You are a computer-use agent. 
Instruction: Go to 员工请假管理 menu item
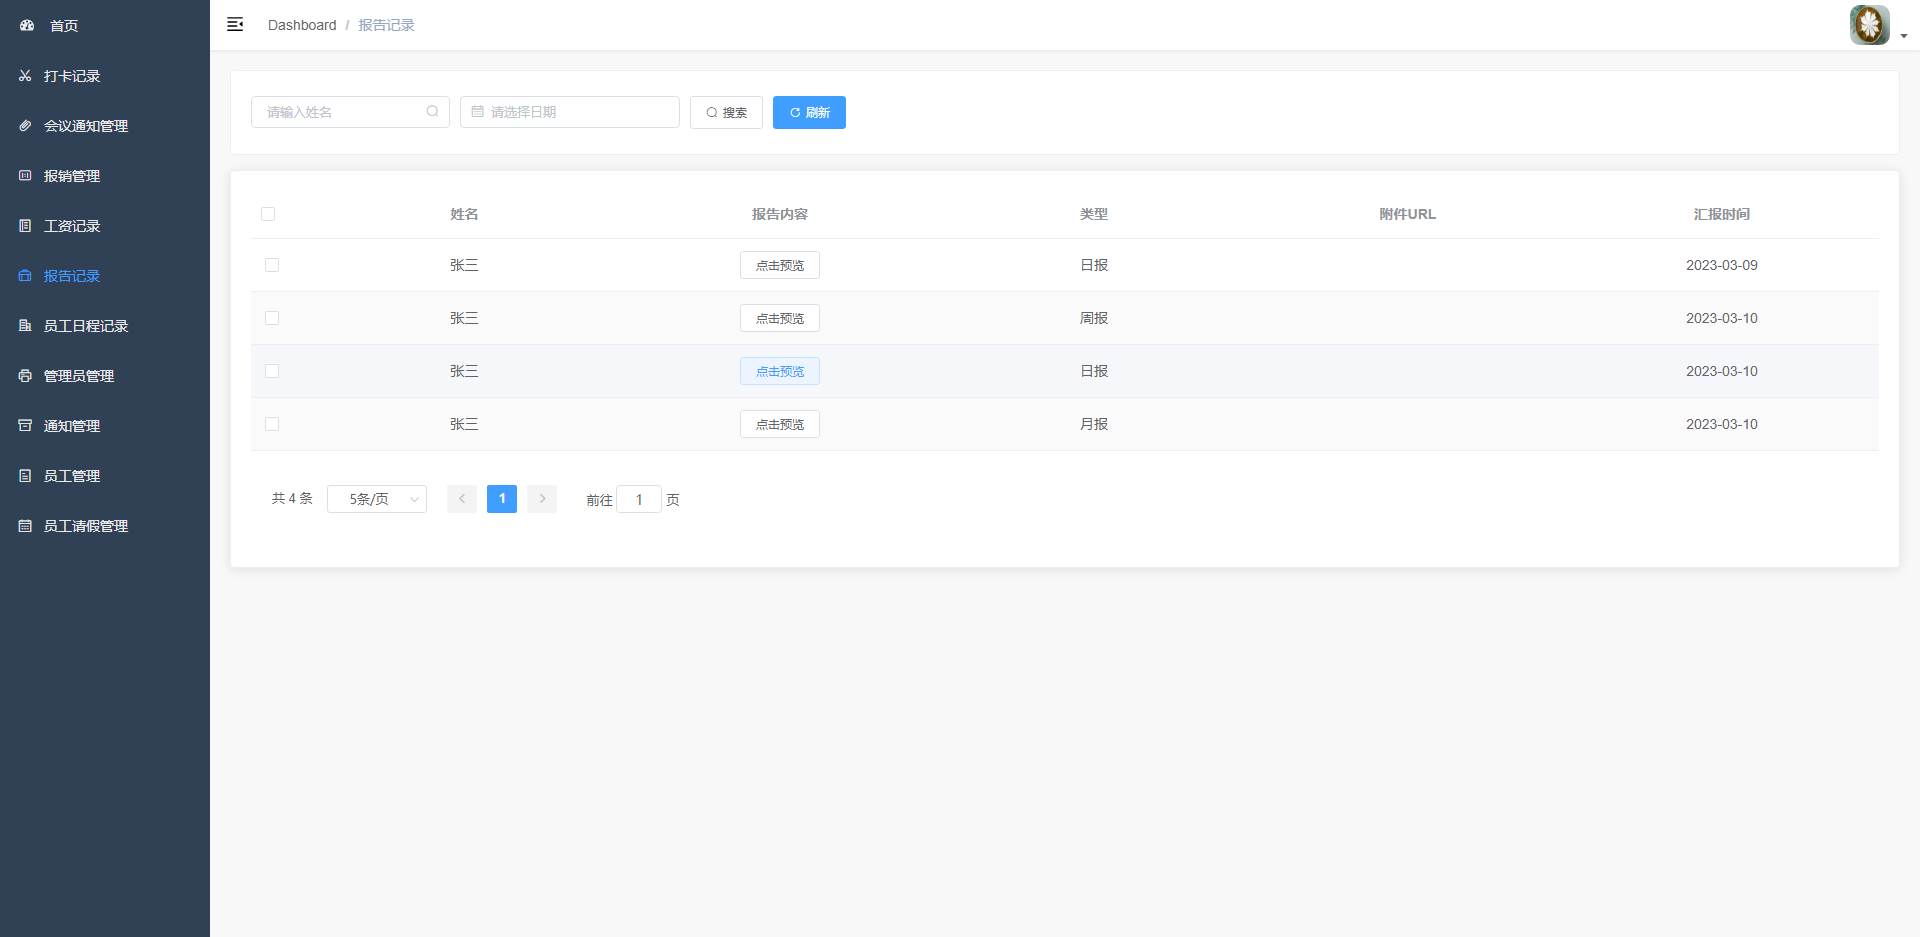(85, 526)
